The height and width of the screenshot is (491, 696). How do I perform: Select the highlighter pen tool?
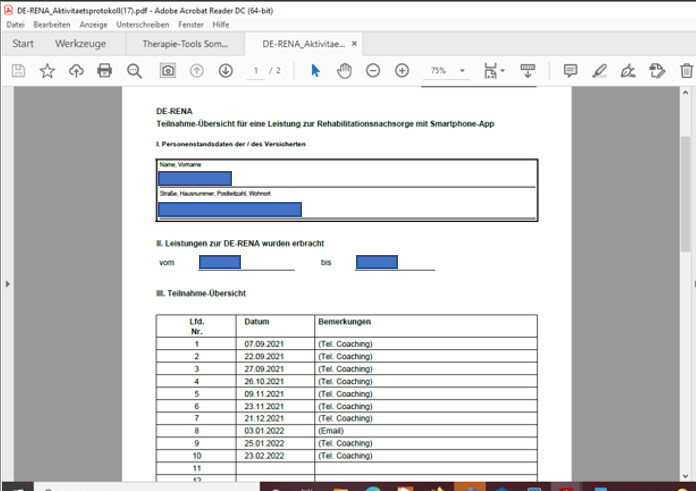coord(599,71)
